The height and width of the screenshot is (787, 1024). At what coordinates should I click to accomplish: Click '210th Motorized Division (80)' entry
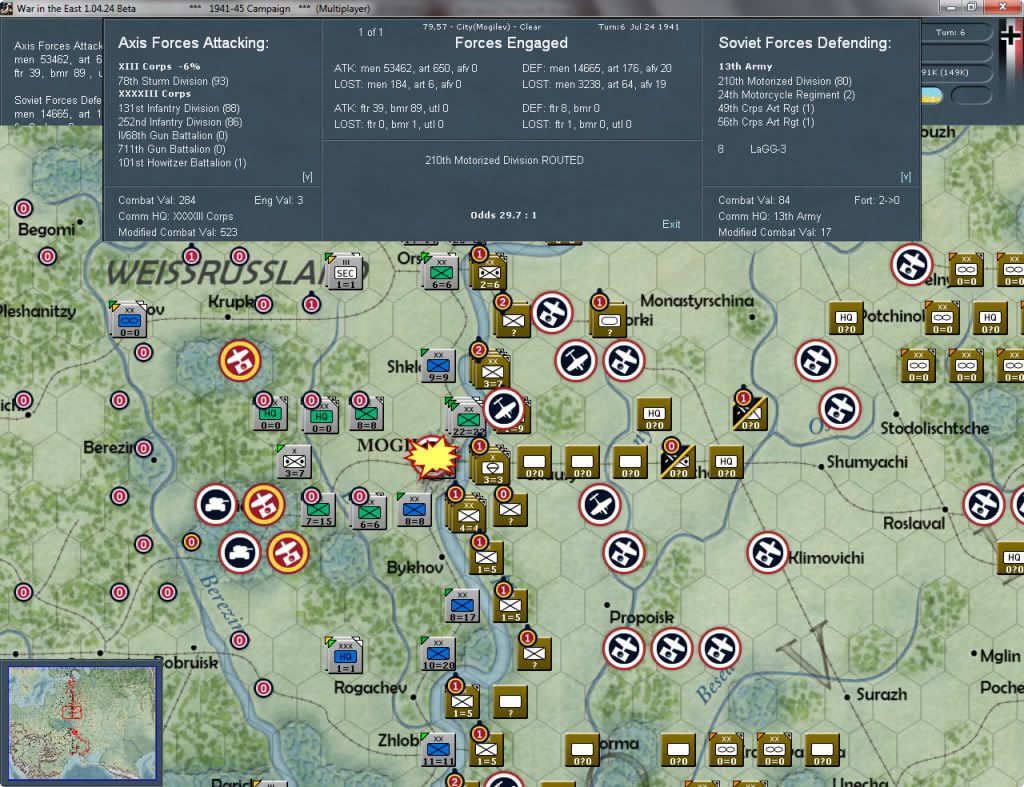785,81
